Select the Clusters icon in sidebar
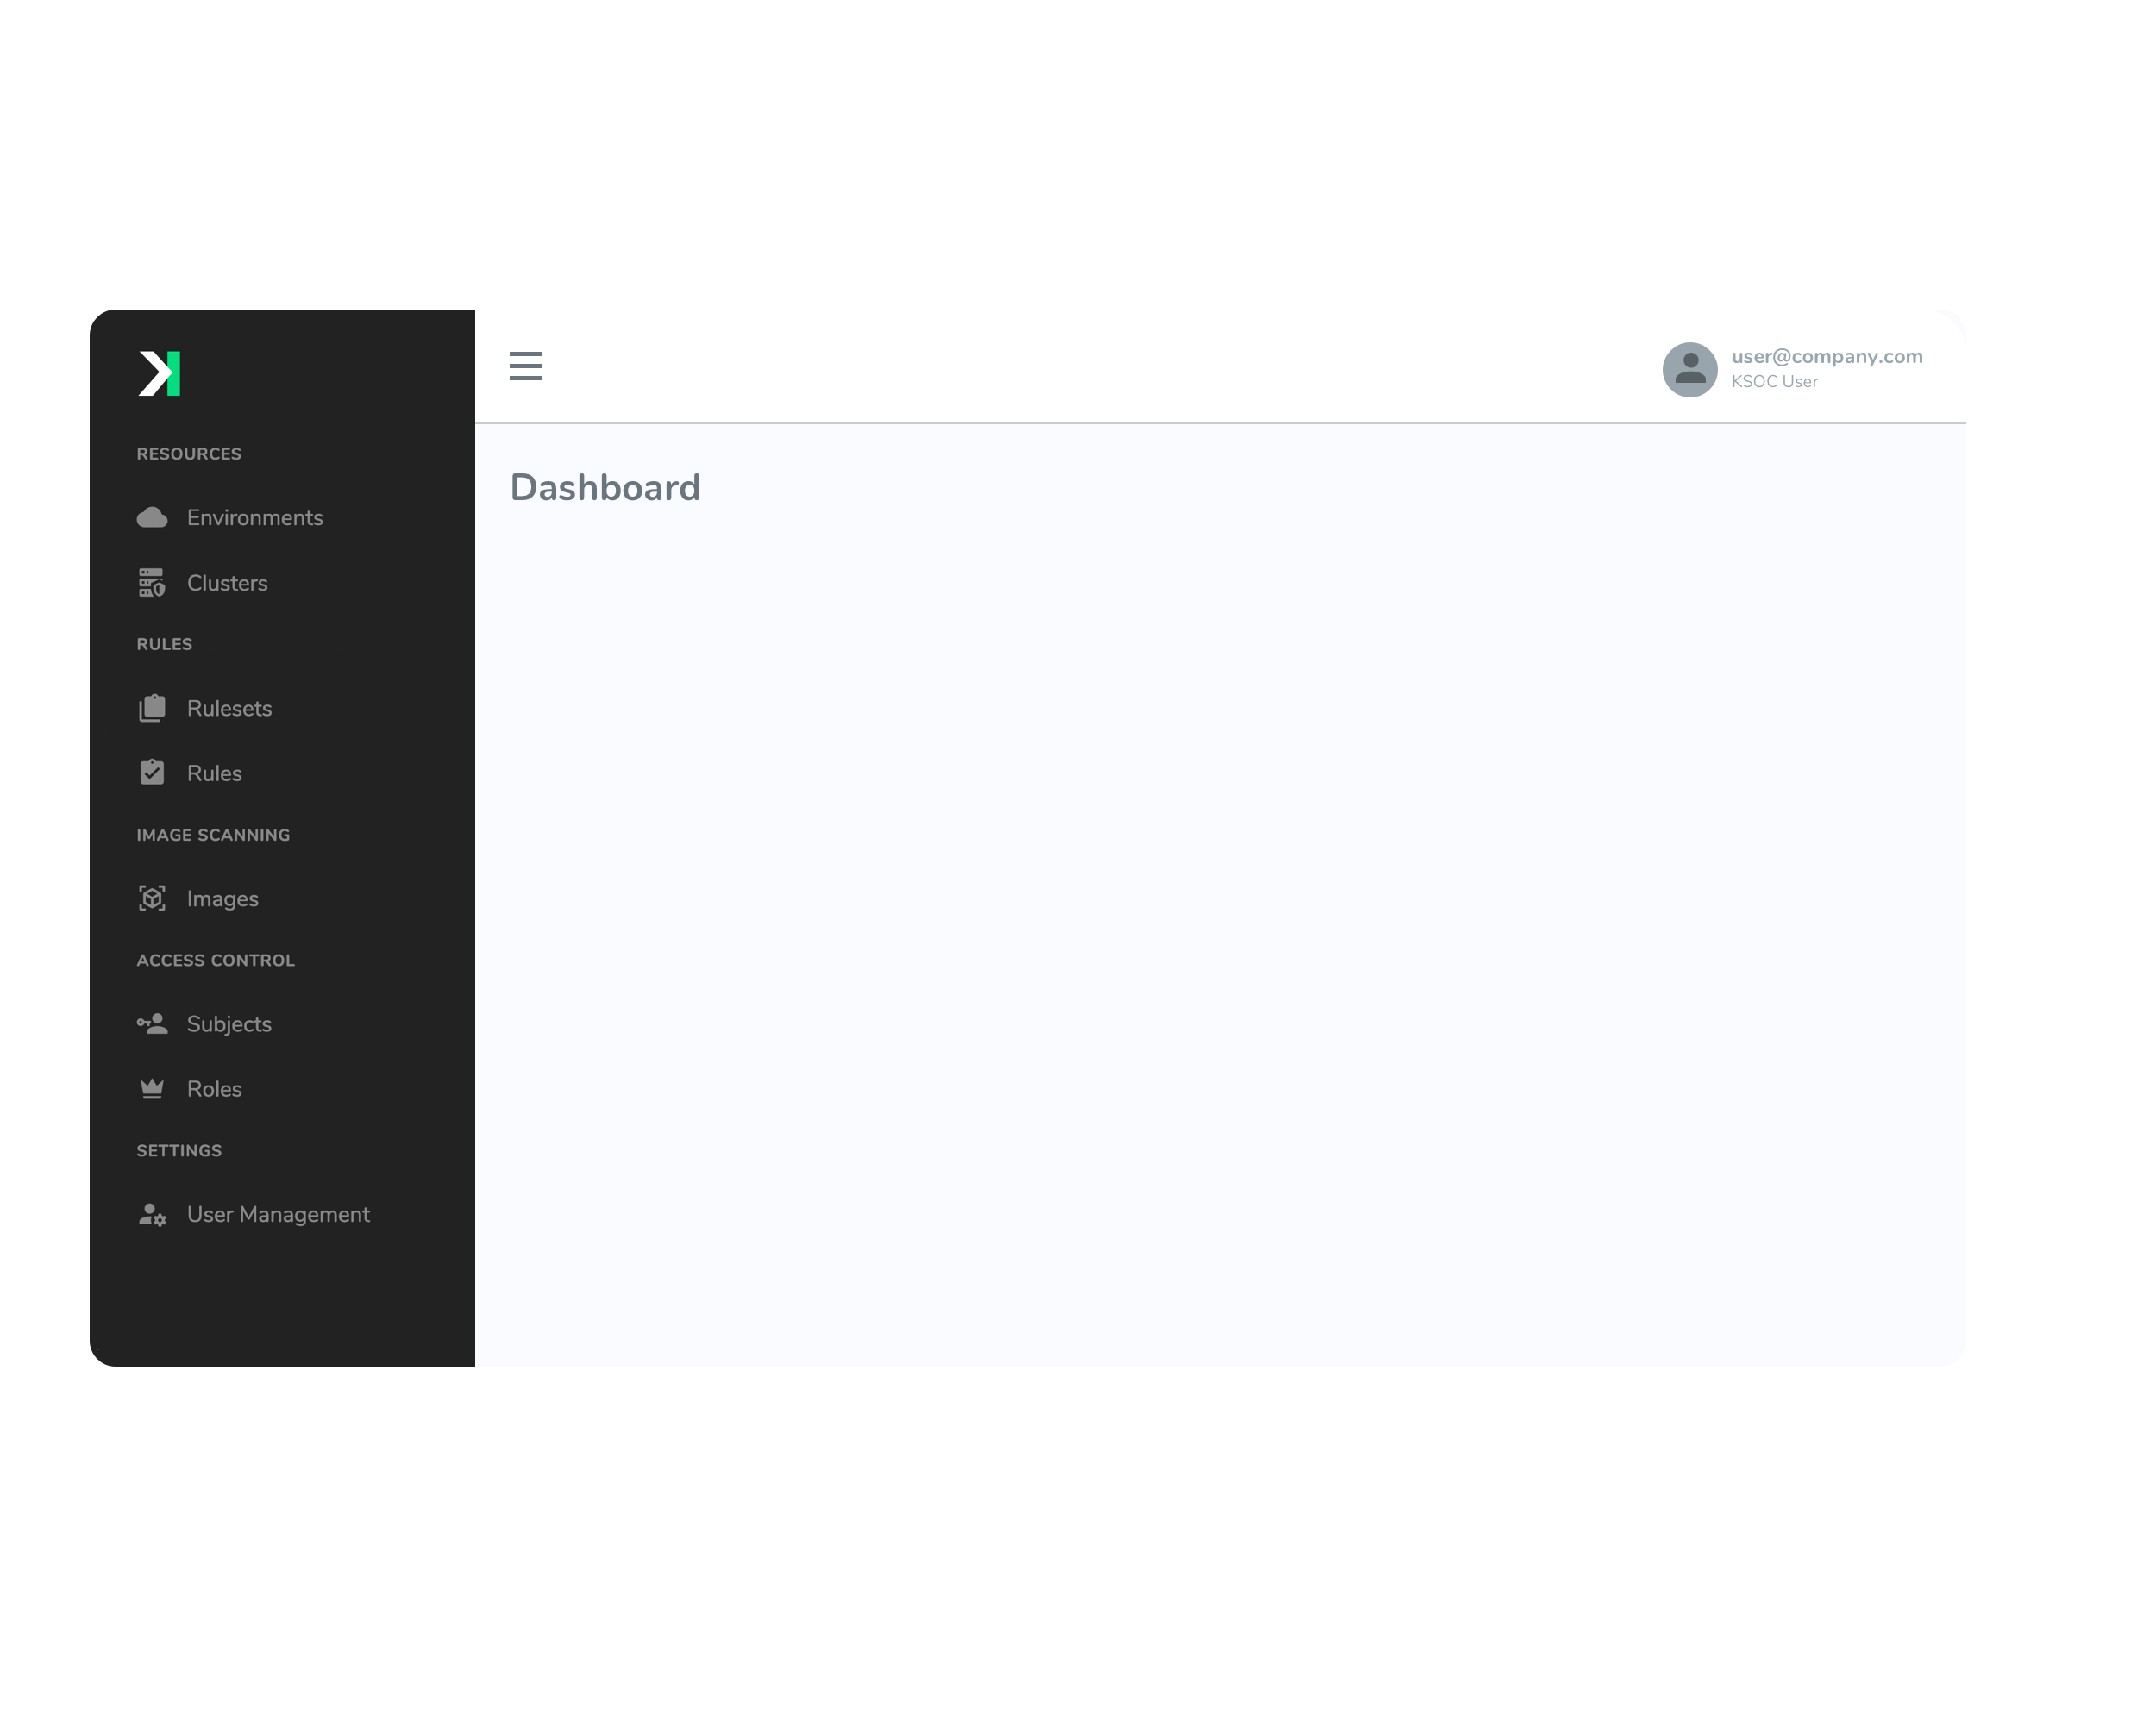This screenshot has height=1715, width=2156. [153, 583]
